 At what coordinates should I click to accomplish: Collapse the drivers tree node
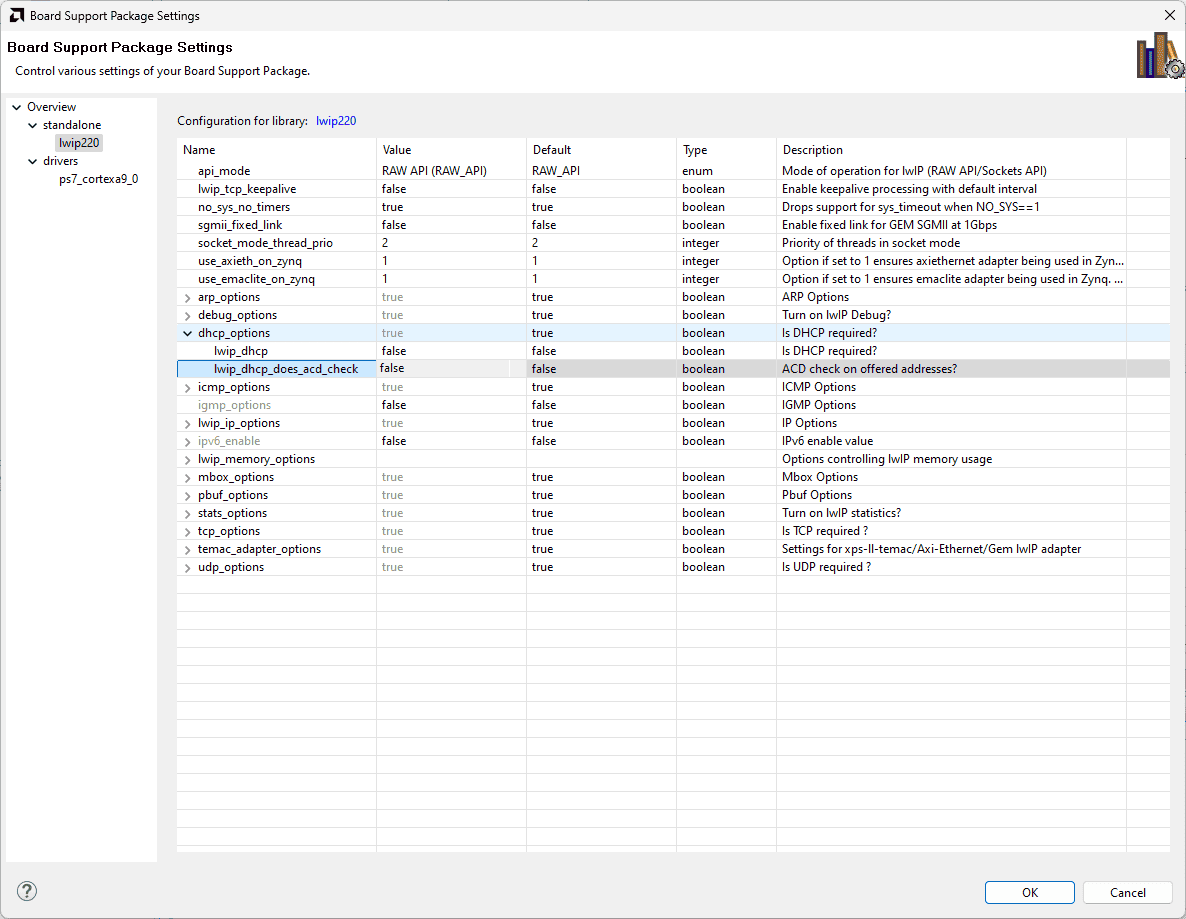tap(32, 161)
